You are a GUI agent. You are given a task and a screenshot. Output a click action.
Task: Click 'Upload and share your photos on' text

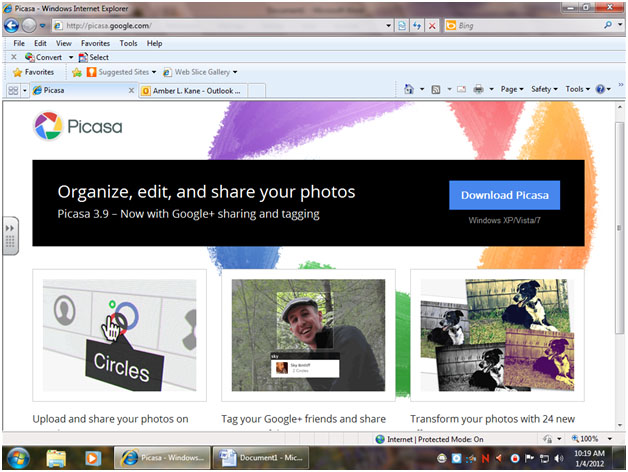[x=110, y=419]
